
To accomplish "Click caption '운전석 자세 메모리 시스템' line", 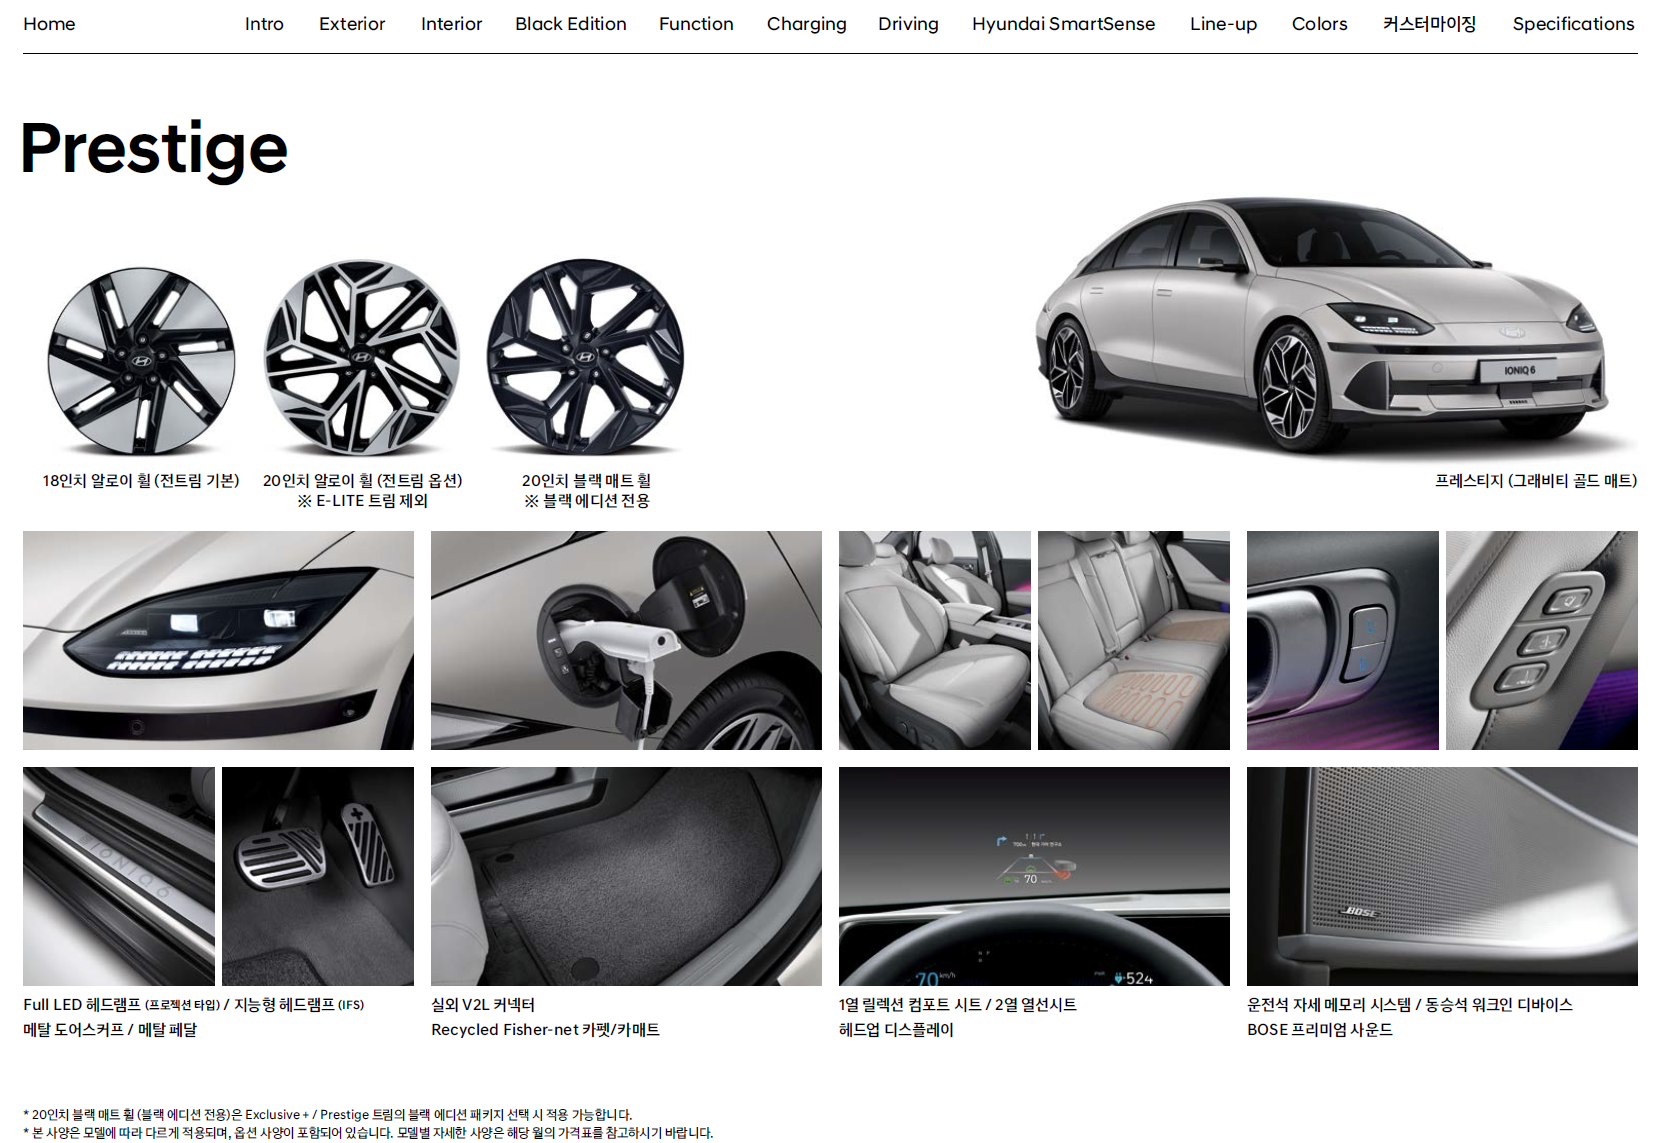I will [1410, 1005].
